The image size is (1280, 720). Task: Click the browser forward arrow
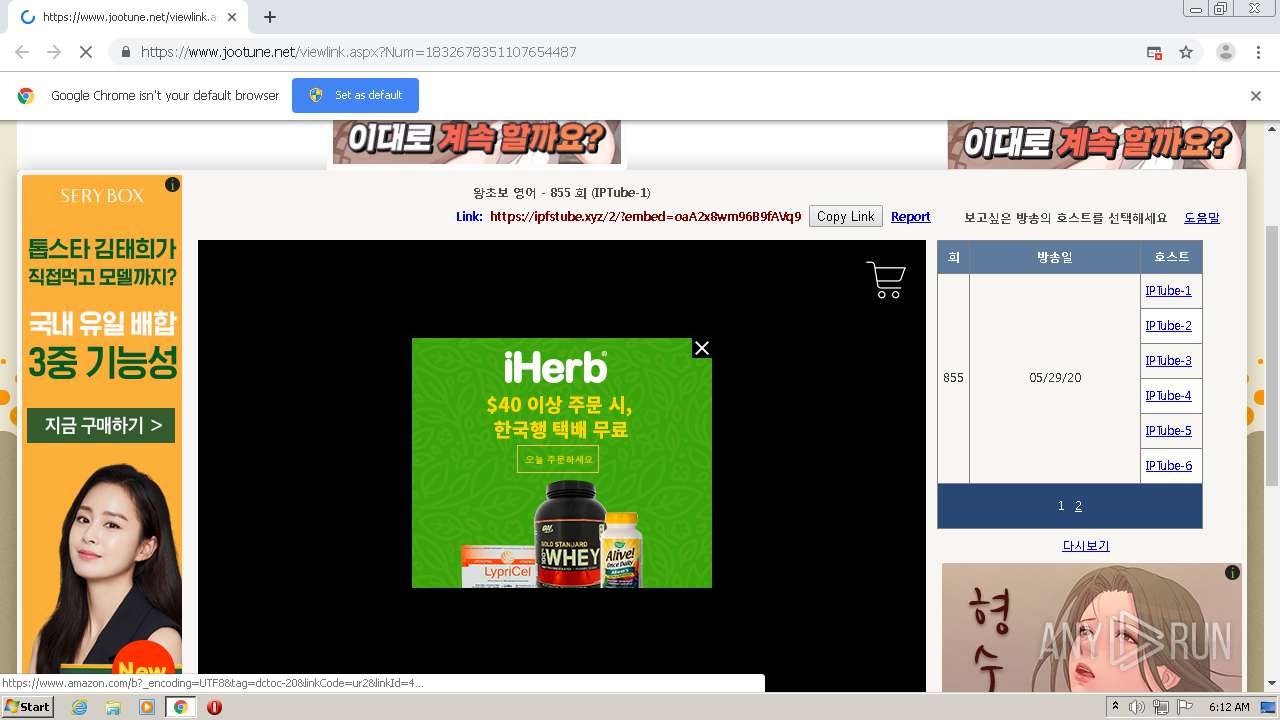click(54, 52)
